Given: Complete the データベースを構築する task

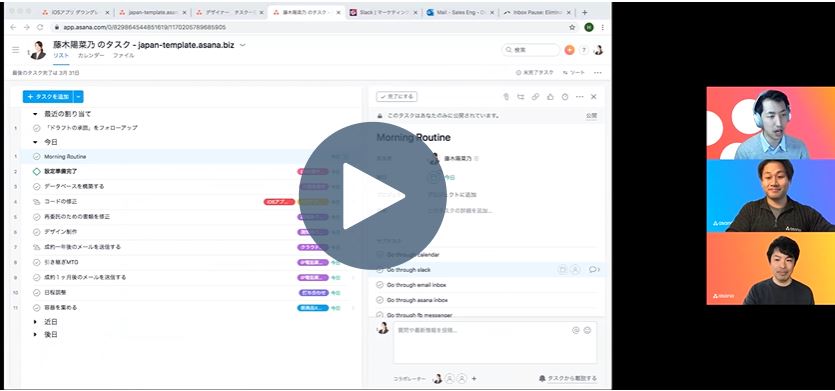Looking at the screenshot, I should pos(36,186).
